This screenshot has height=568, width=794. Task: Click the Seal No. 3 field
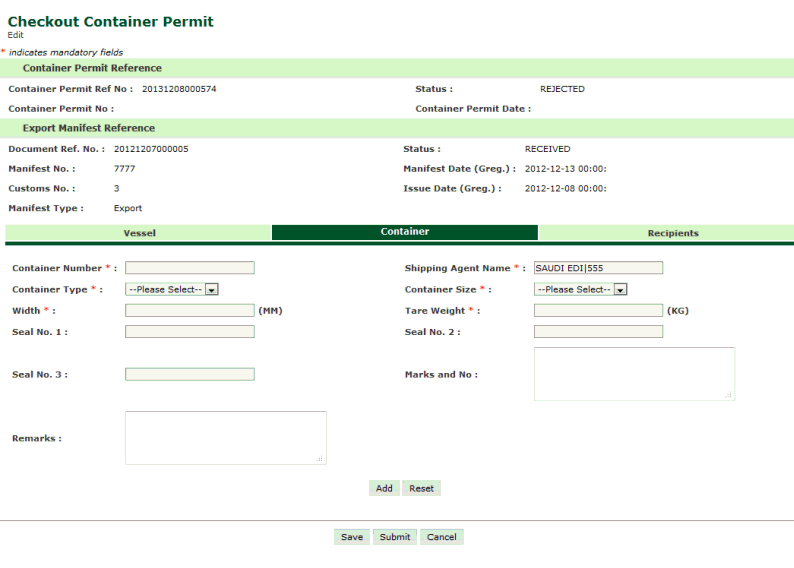click(190, 375)
